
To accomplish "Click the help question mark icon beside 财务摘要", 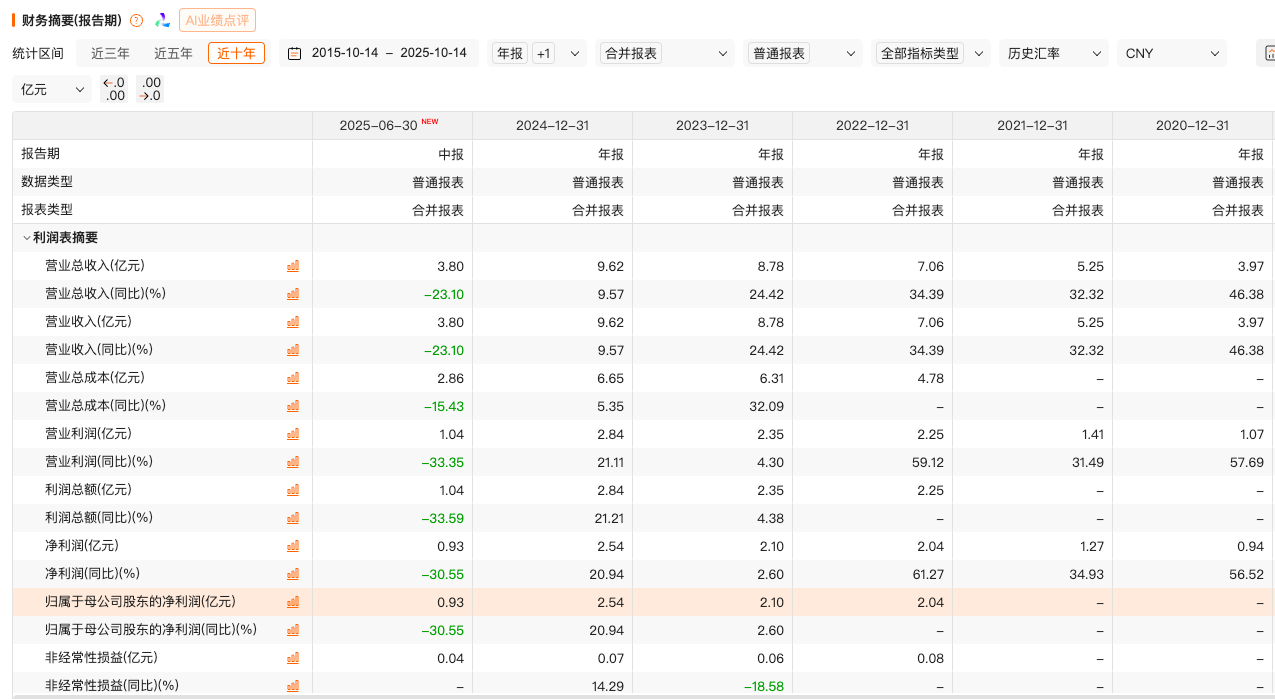I will (x=137, y=20).
